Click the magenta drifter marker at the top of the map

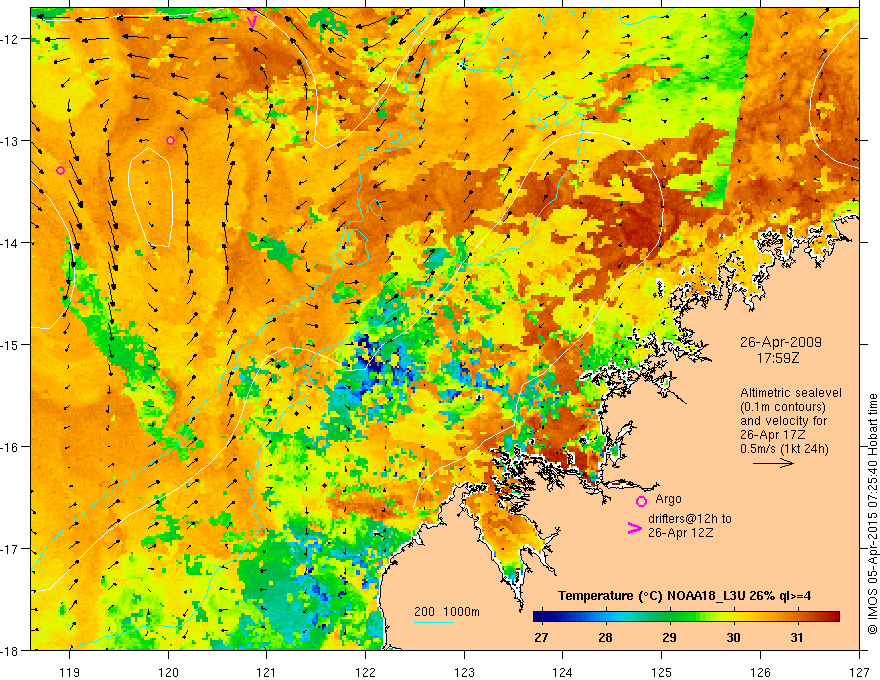tap(252, 21)
